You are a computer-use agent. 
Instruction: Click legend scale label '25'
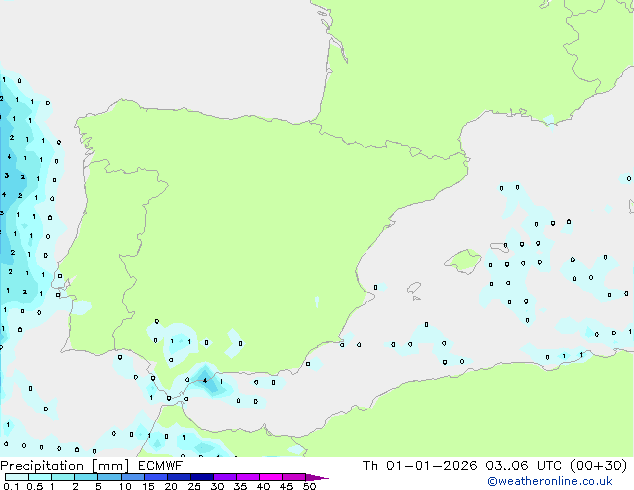click(x=194, y=486)
